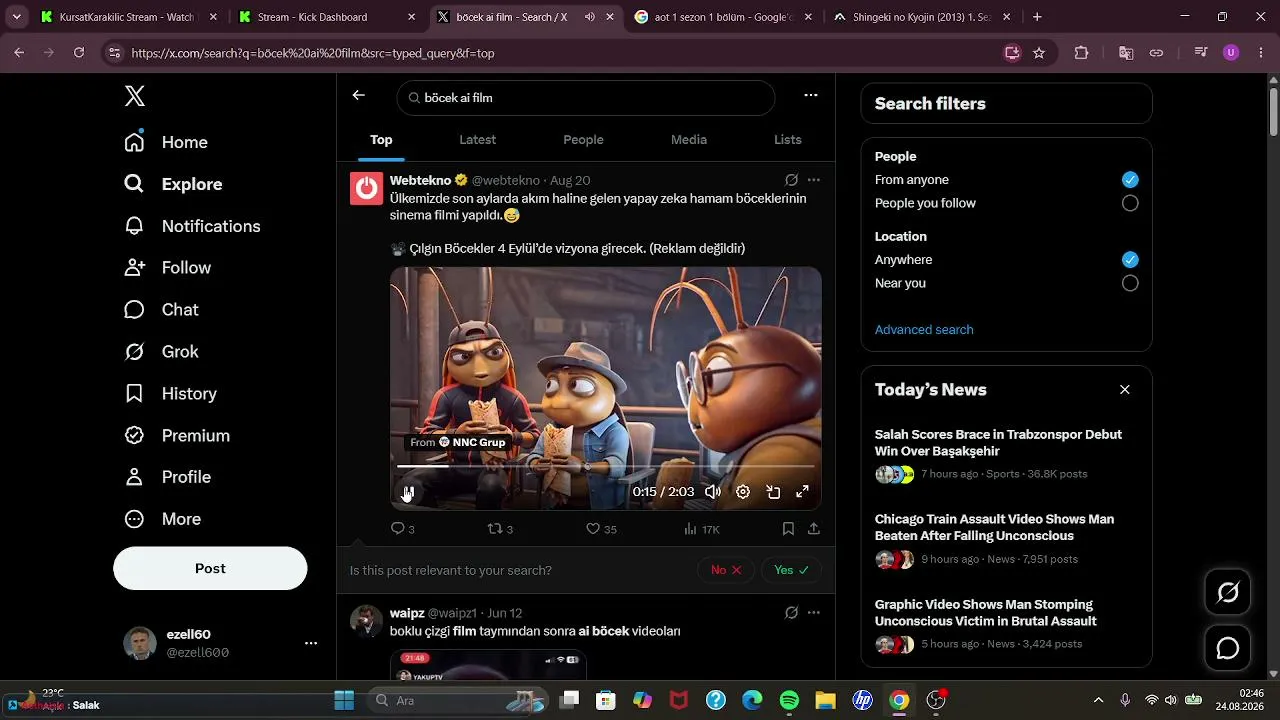
Task: Bookmark the Webtekno post
Action: 788,528
